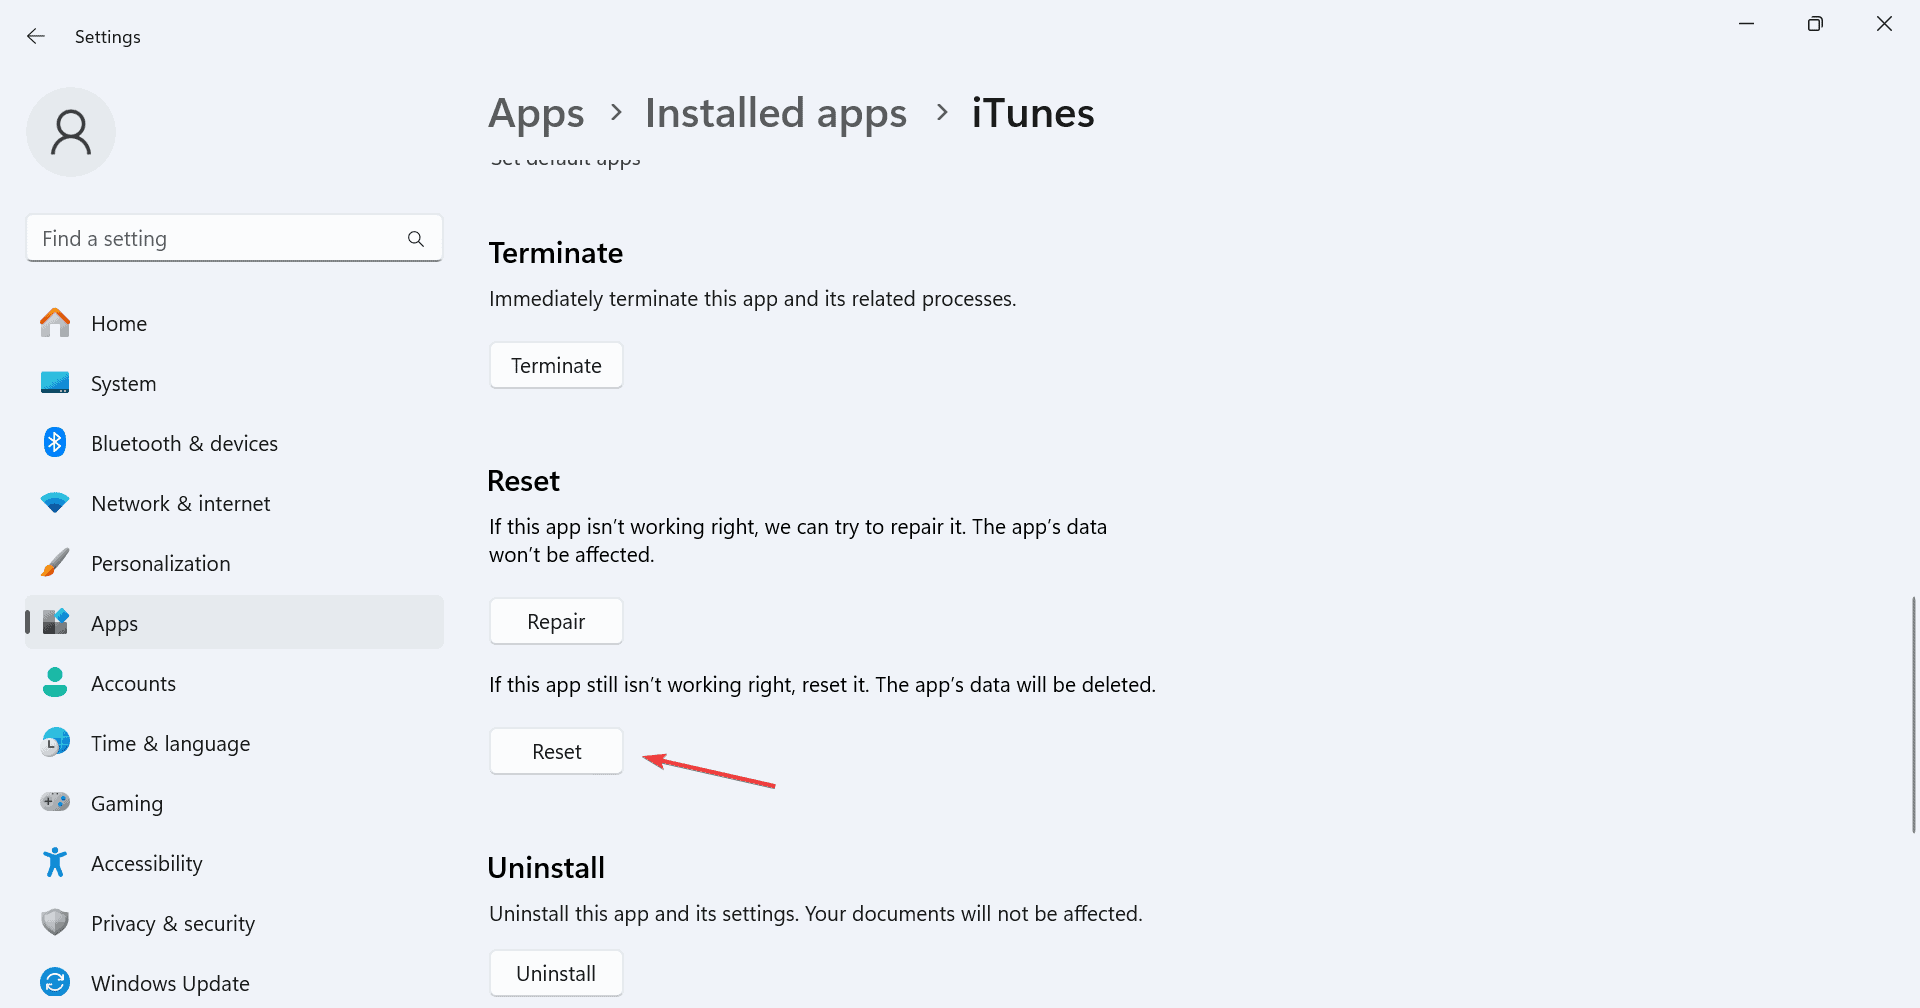Click the Gaming controller icon

[55, 802]
